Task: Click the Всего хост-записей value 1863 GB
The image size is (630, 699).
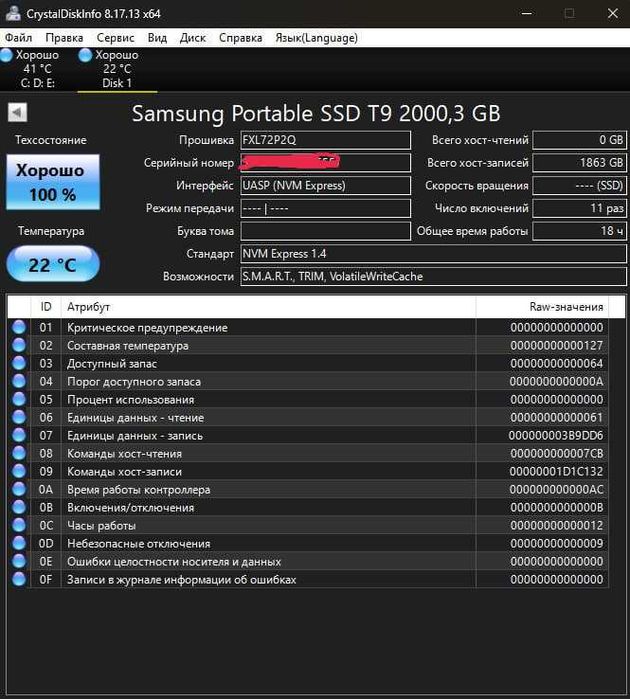Action: 579,163
